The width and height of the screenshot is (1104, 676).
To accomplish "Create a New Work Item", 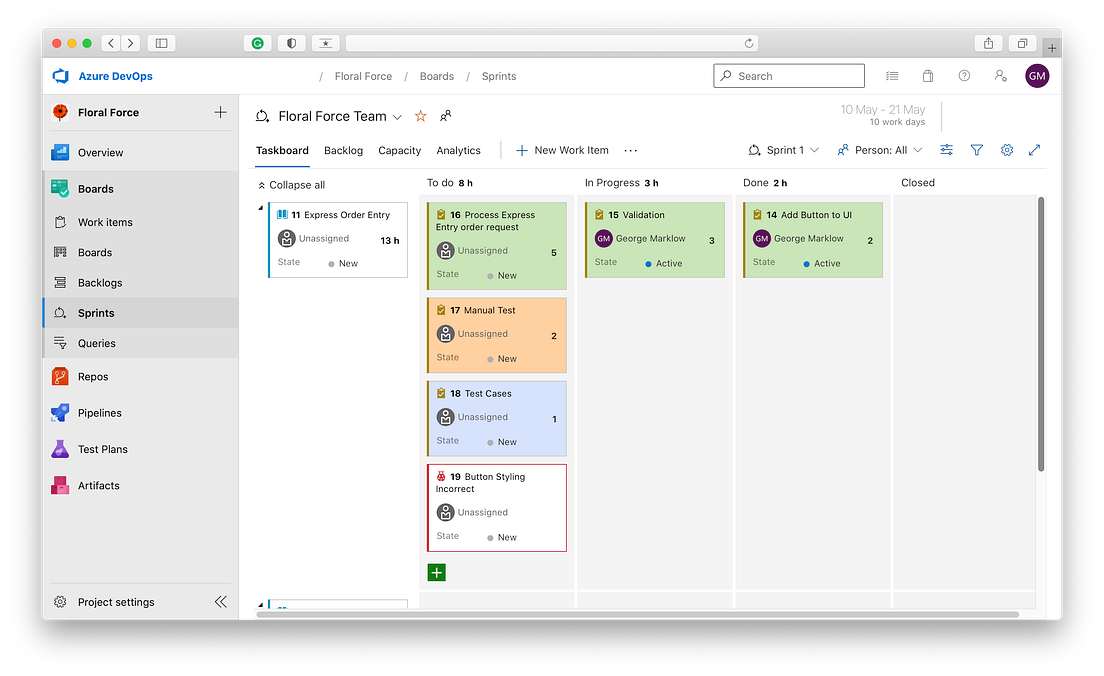I will tap(561, 150).
